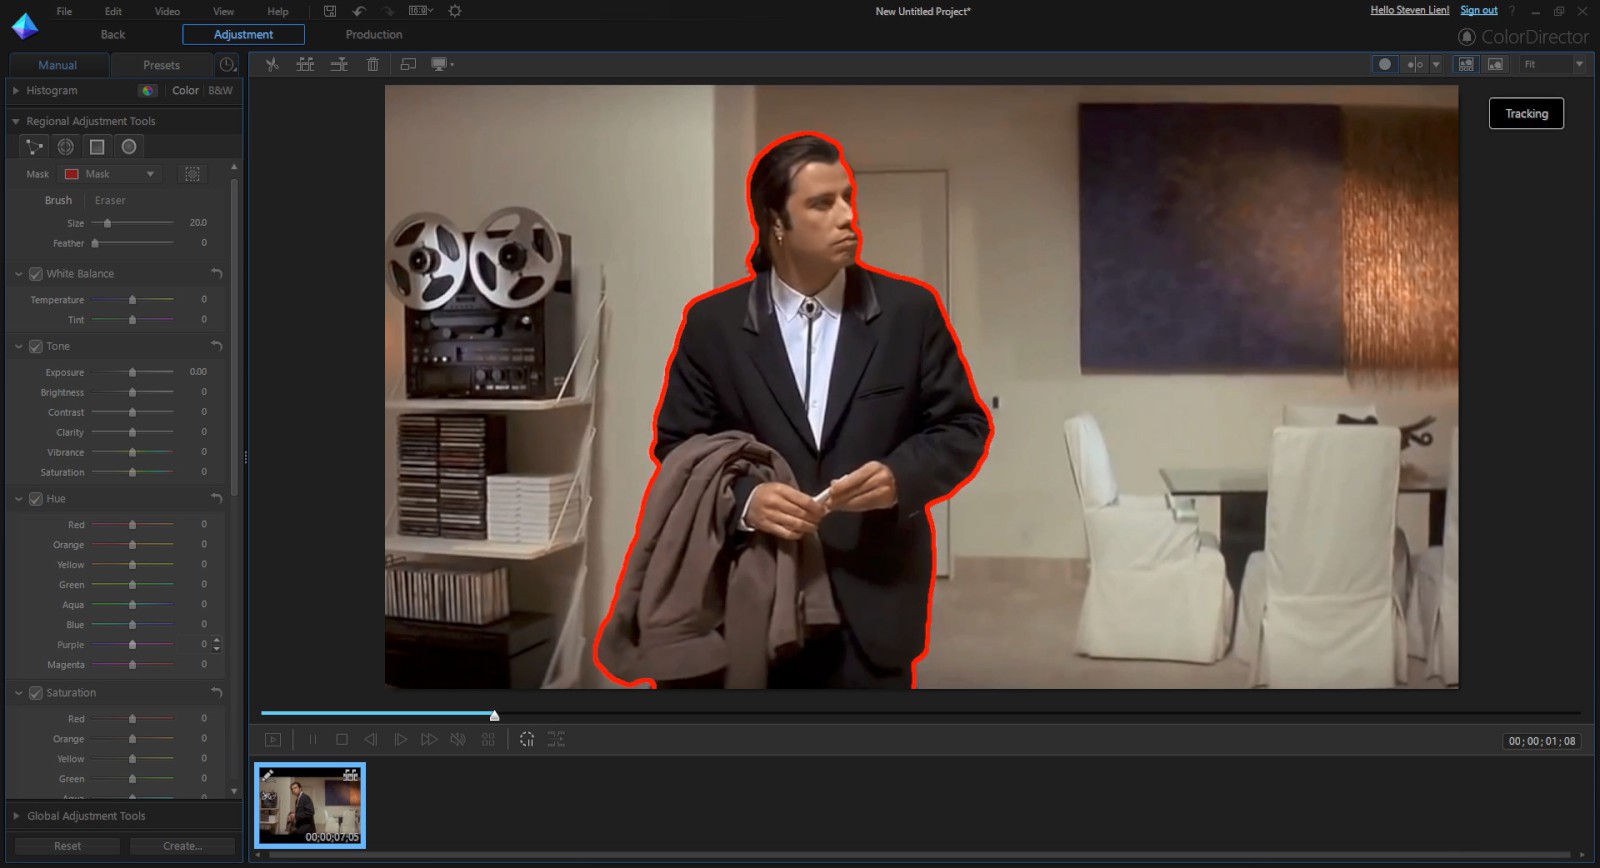Reset the Hue section

point(216,498)
